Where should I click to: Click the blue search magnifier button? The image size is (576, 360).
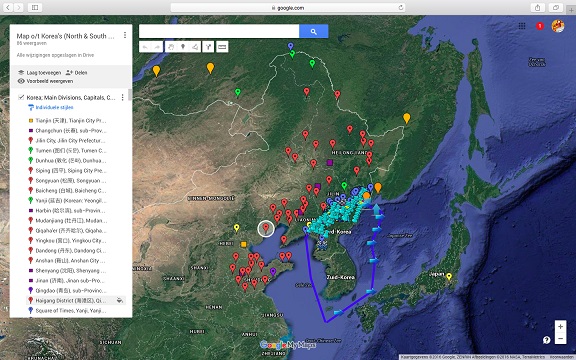[x=313, y=32]
